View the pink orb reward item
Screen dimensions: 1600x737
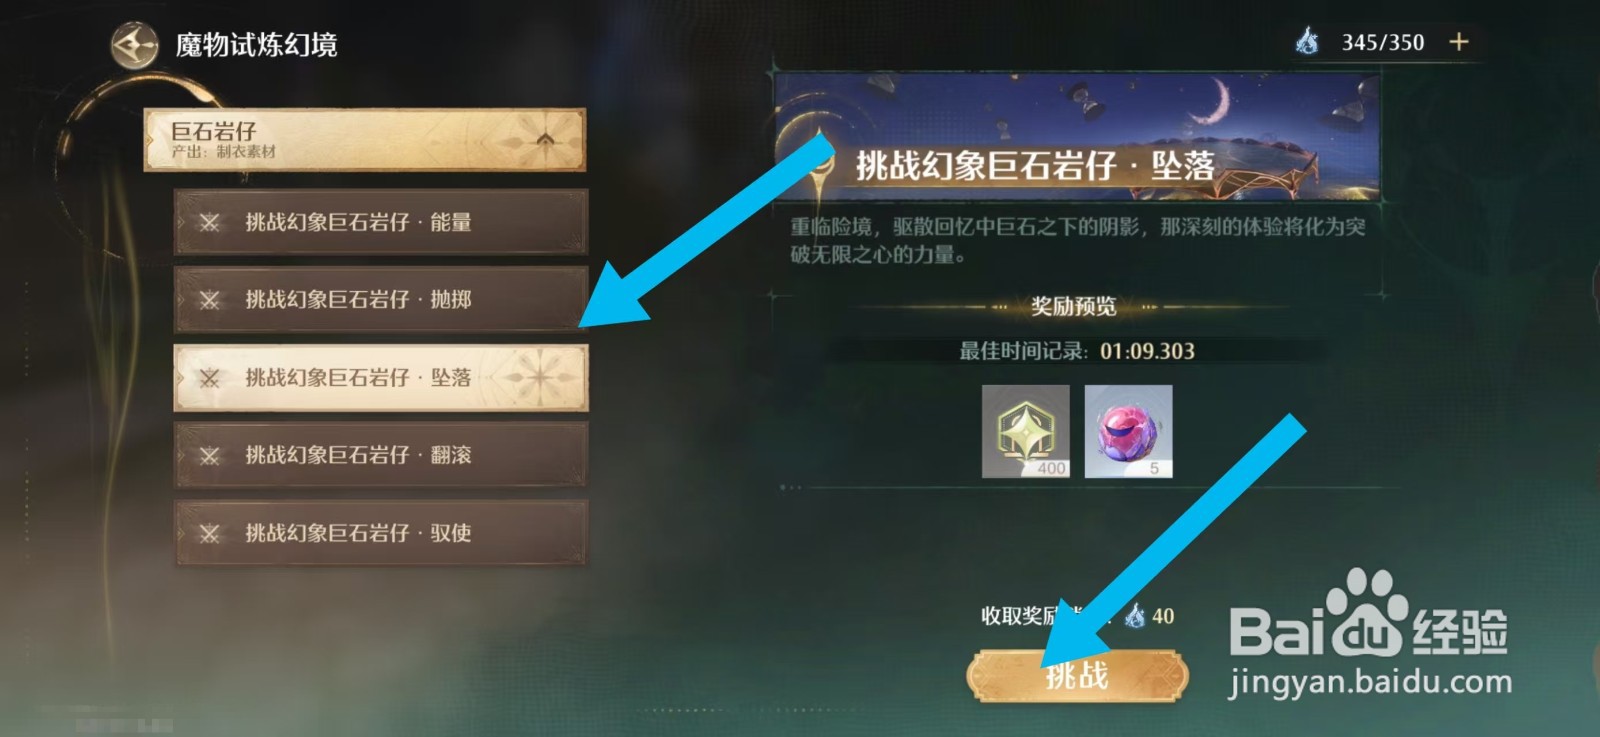(x=1129, y=431)
